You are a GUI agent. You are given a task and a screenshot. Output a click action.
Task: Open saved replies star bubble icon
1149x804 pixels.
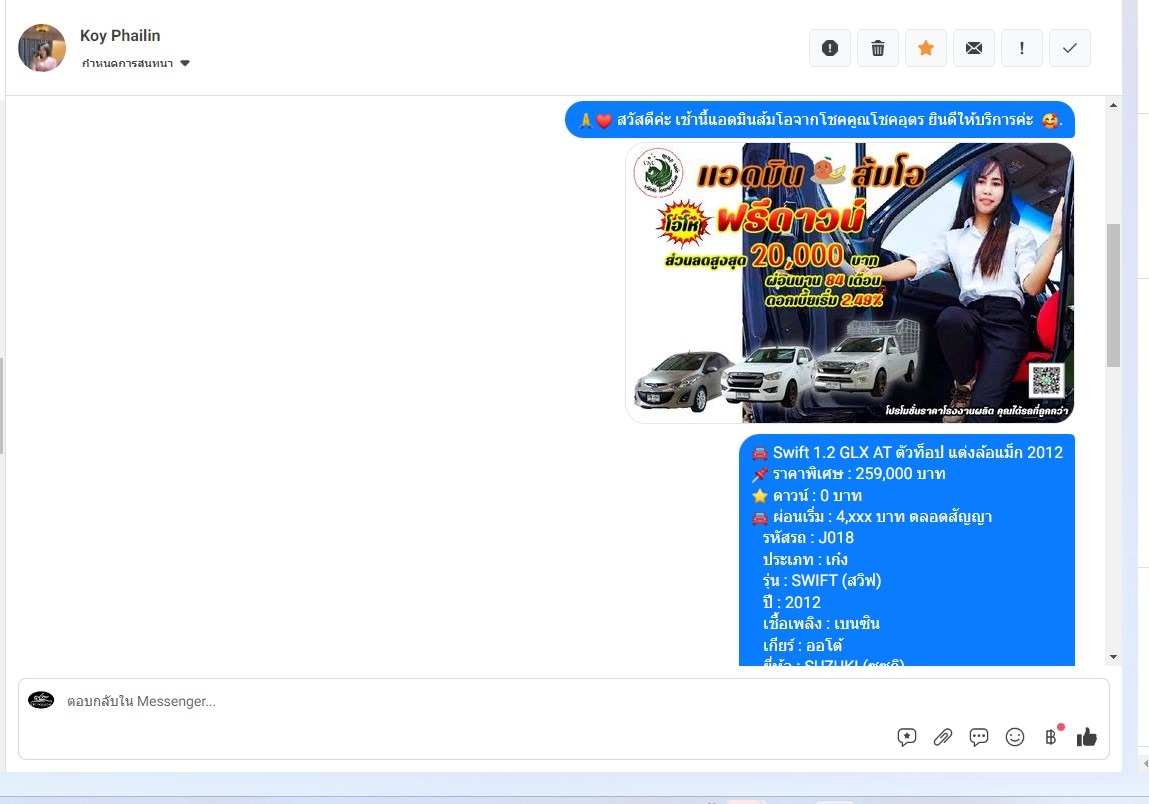point(906,737)
